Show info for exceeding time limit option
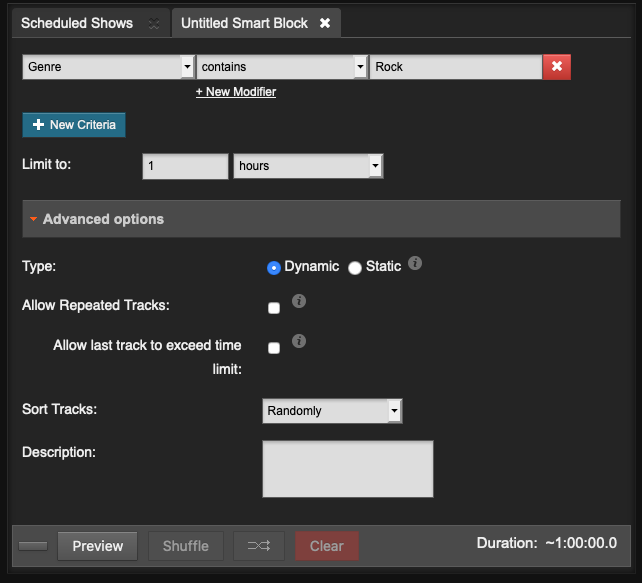Viewport: 642px width, 583px height. click(x=298, y=341)
